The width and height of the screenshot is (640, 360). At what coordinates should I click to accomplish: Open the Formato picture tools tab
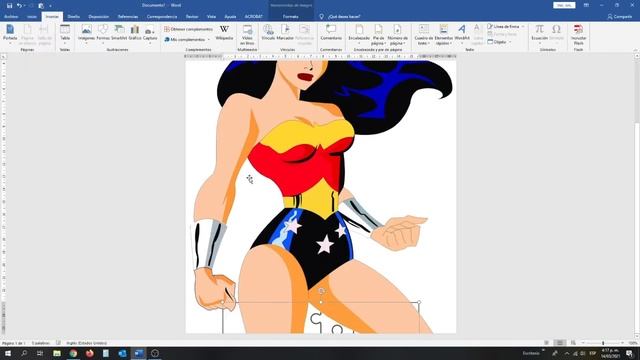[x=291, y=17]
